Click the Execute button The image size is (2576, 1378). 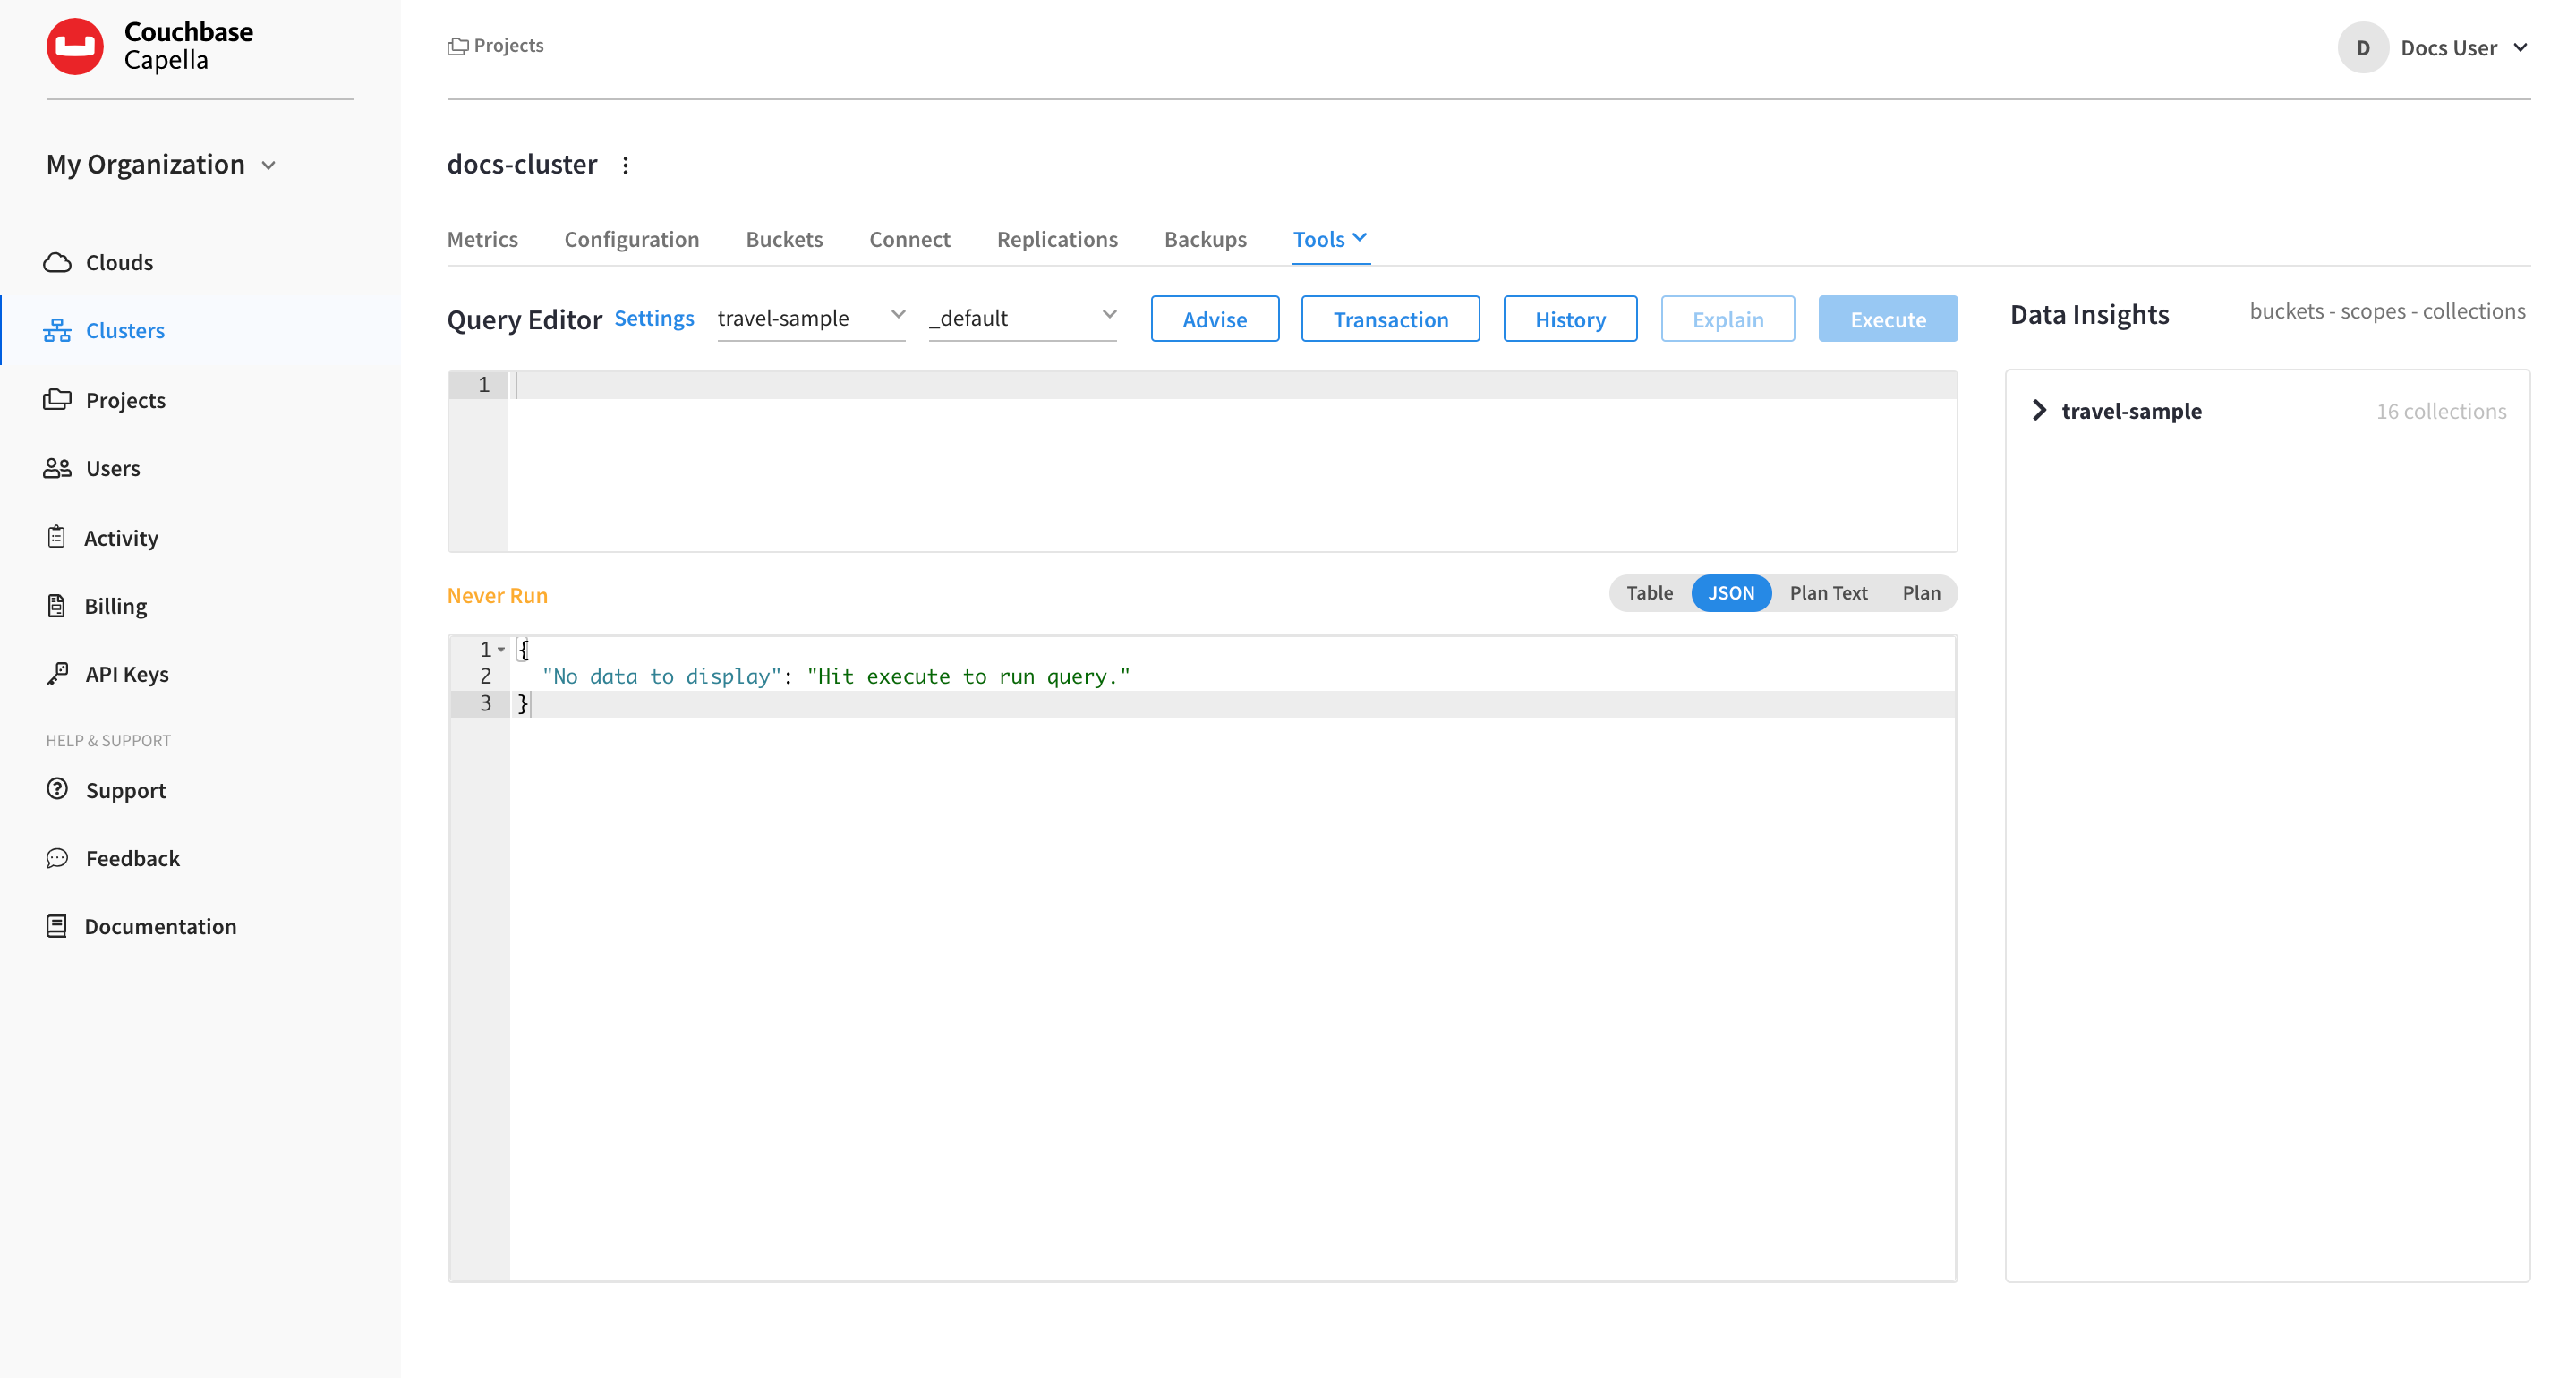[1888, 318]
